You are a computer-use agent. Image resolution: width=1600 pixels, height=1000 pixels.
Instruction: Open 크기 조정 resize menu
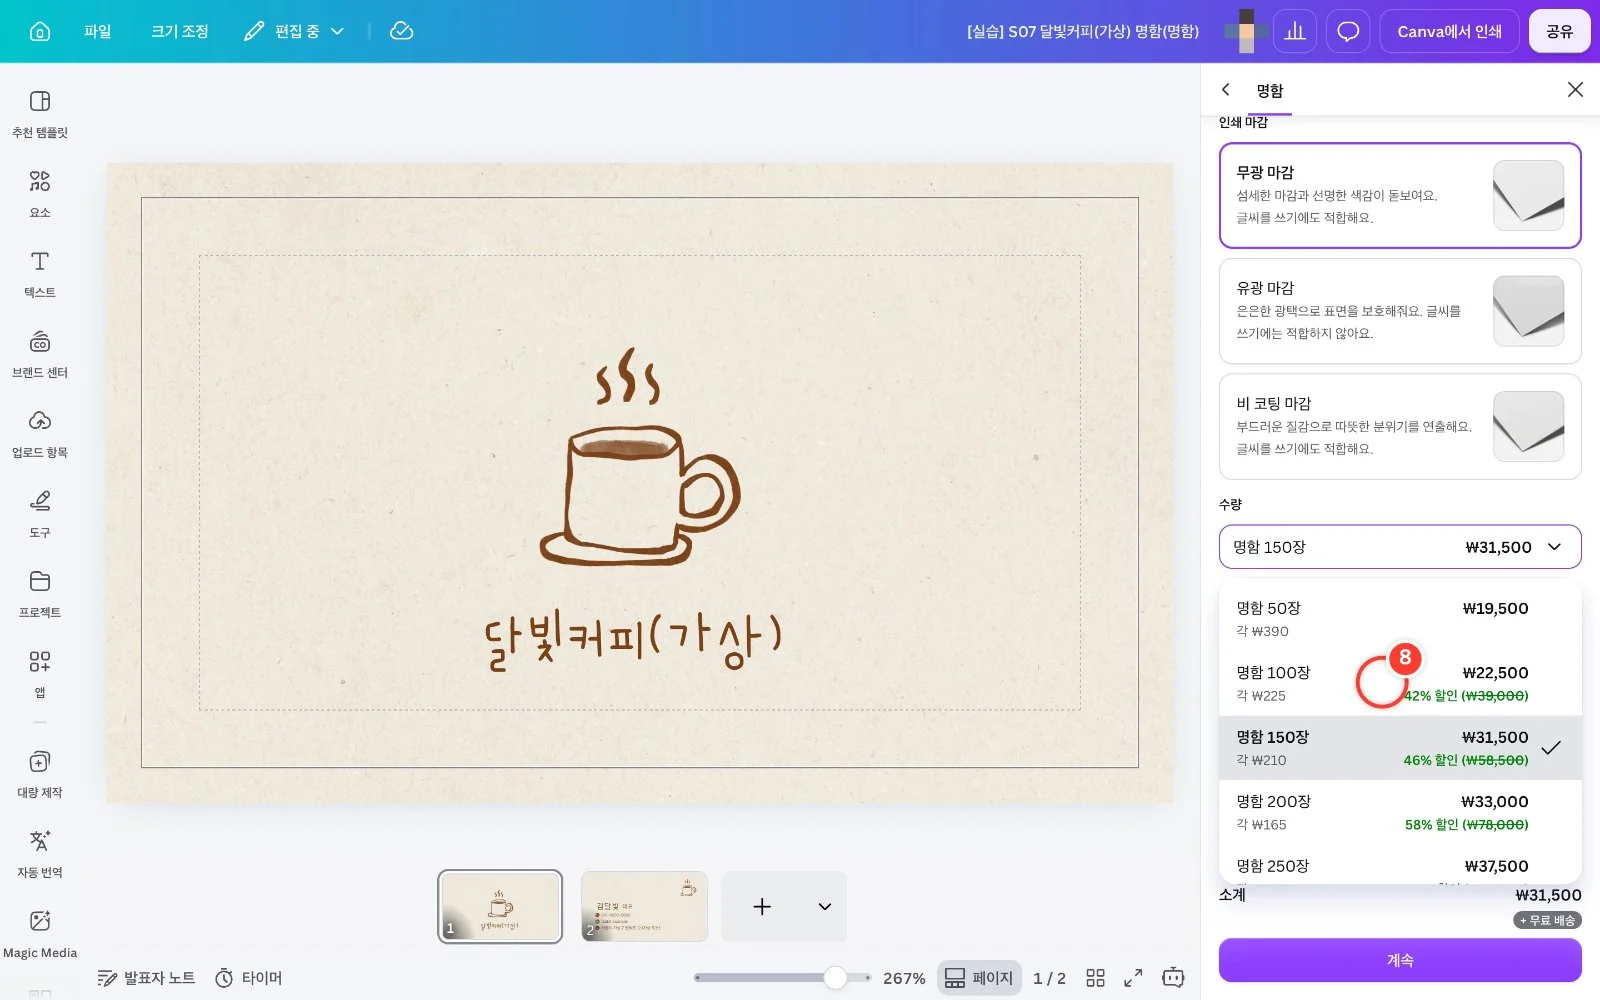(x=180, y=31)
